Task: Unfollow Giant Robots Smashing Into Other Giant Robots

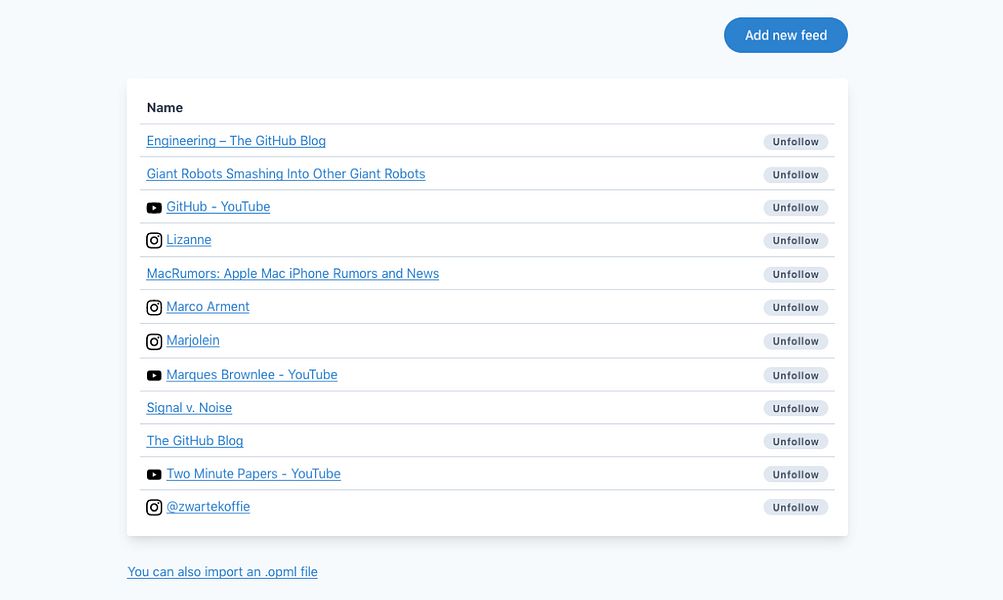Action: (795, 175)
